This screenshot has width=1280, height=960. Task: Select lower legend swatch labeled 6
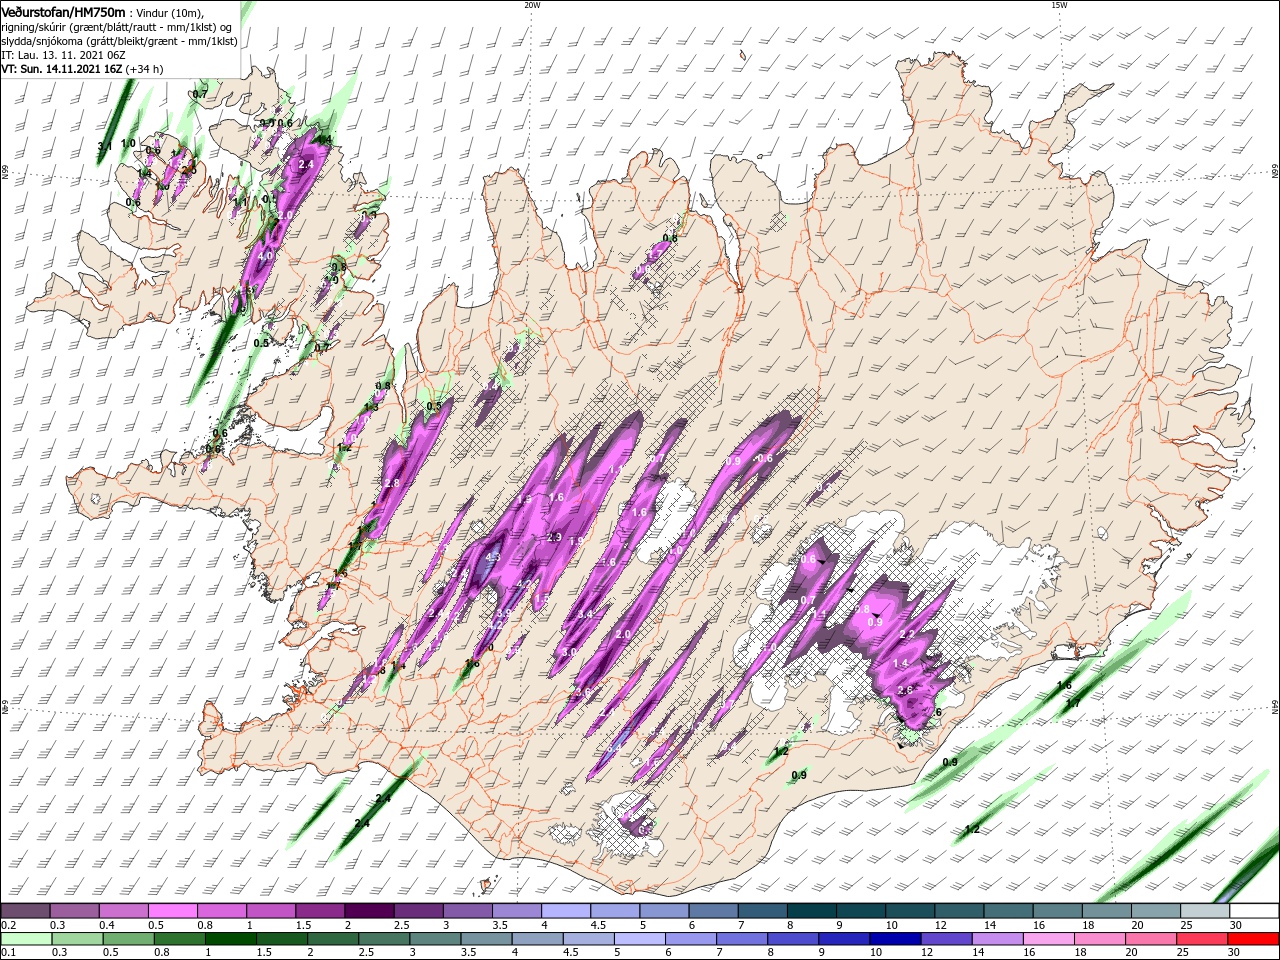(x=690, y=939)
